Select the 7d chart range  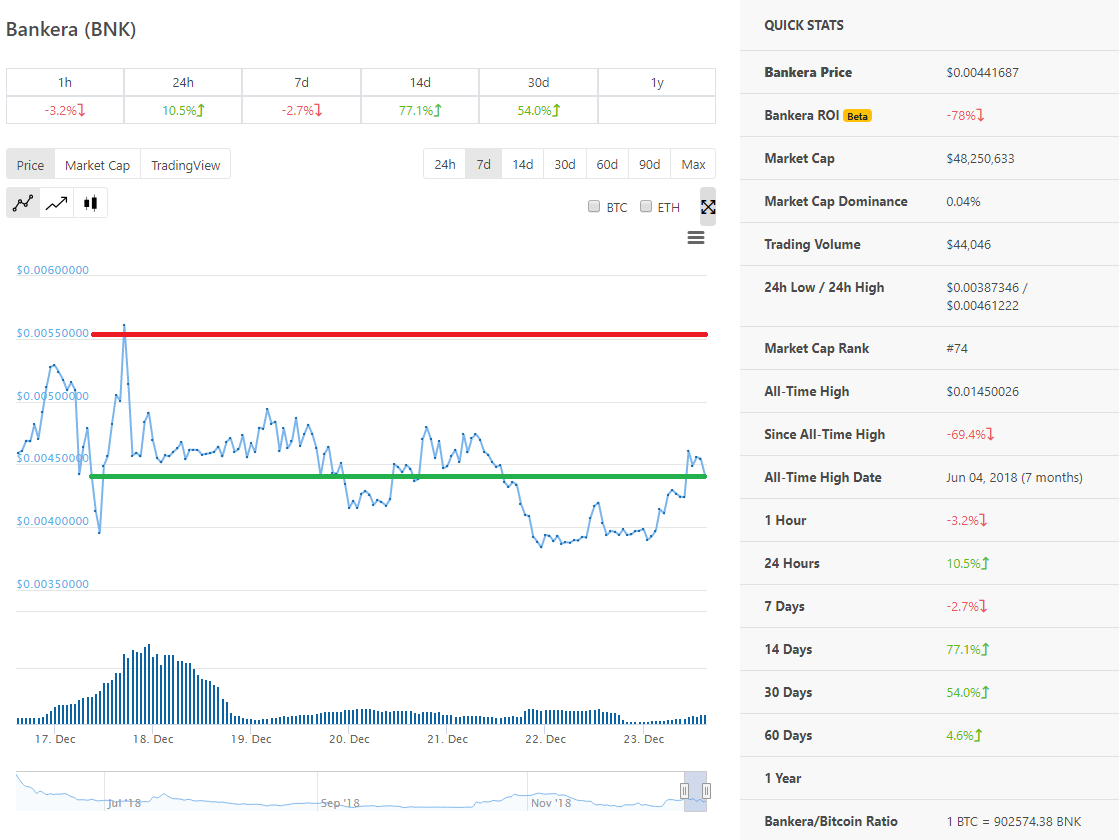tap(484, 164)
